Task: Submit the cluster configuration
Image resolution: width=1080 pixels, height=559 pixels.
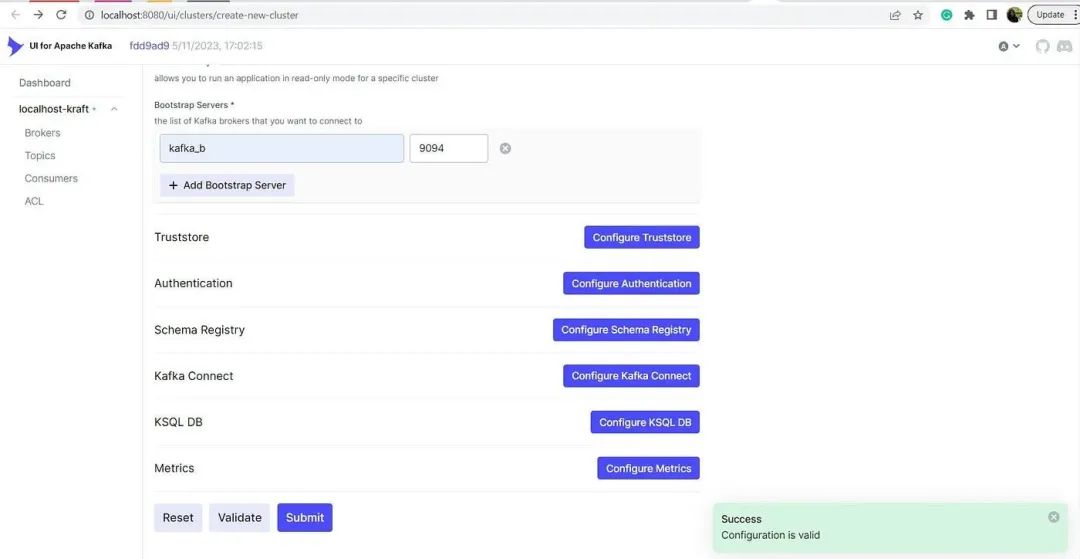Action: click(304, 518)
